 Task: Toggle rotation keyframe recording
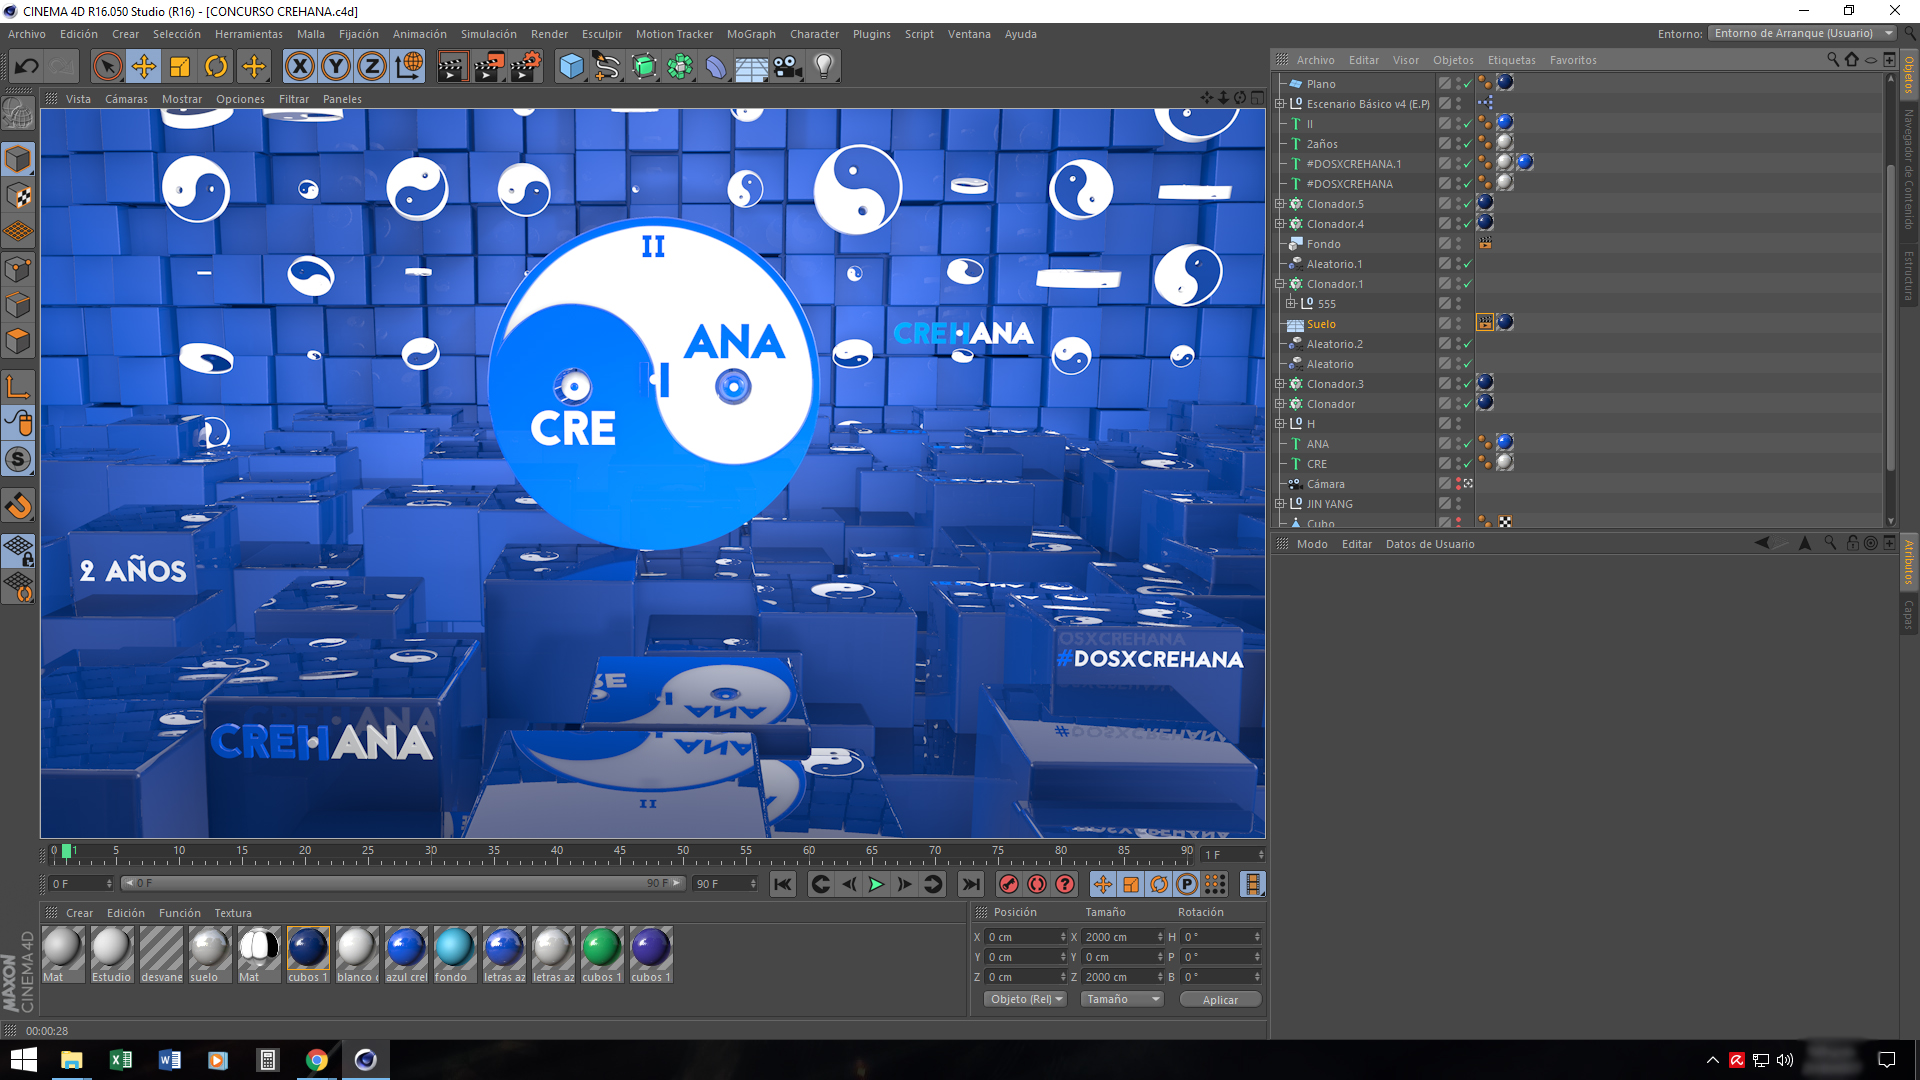pyautogui.click(x=1159, y=884)
